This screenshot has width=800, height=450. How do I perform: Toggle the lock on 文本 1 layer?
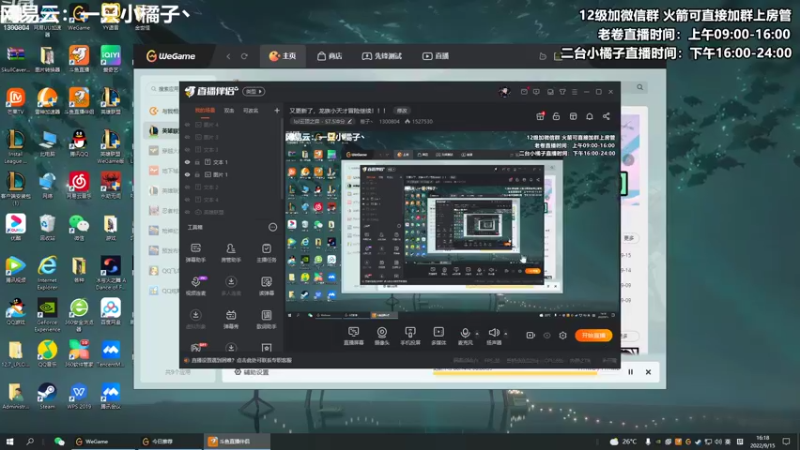(197, 162)
